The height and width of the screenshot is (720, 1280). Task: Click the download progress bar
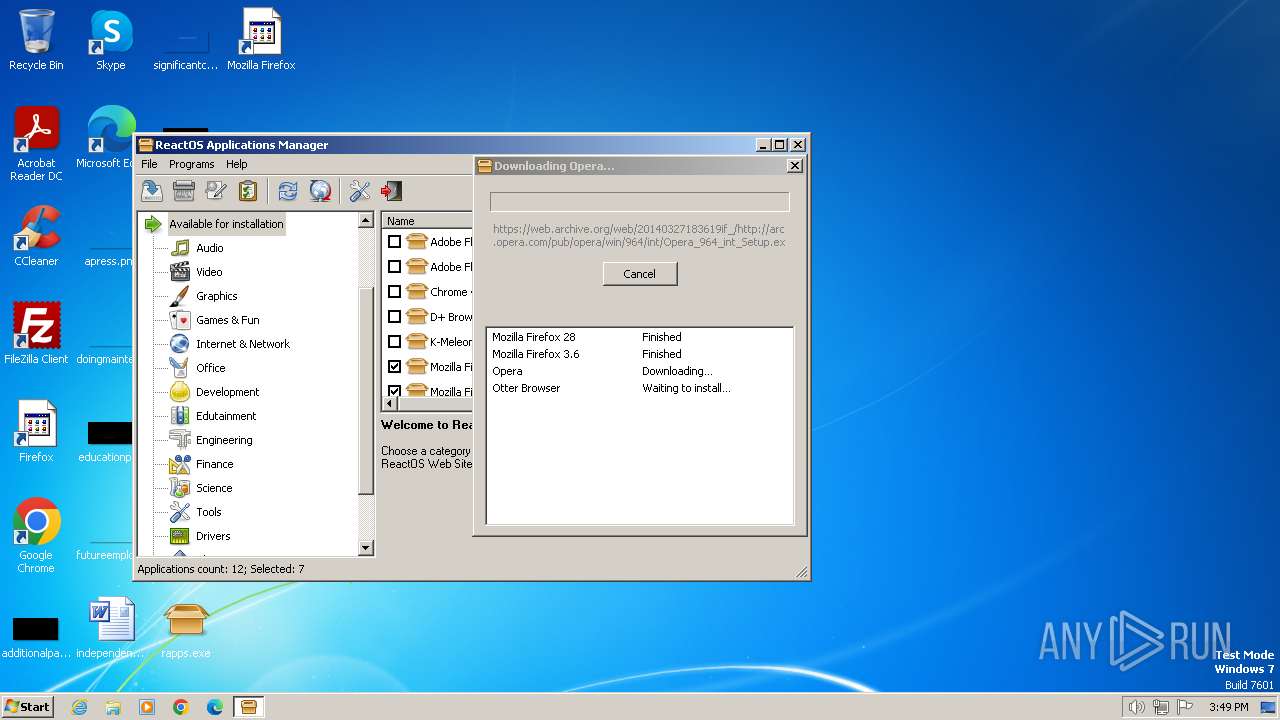coord(640,202)
